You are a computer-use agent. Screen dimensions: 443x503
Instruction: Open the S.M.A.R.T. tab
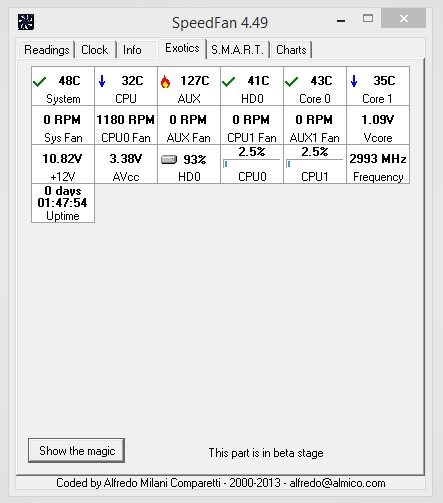pos(237,50)
